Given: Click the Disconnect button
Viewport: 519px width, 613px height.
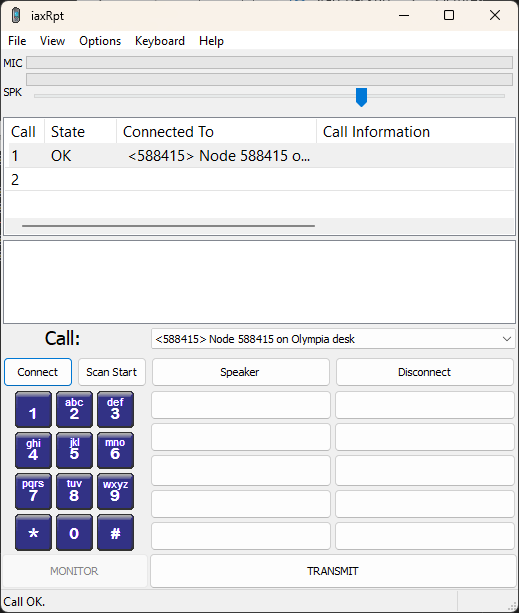Looking at the screenshot, I should click(425, 372).
